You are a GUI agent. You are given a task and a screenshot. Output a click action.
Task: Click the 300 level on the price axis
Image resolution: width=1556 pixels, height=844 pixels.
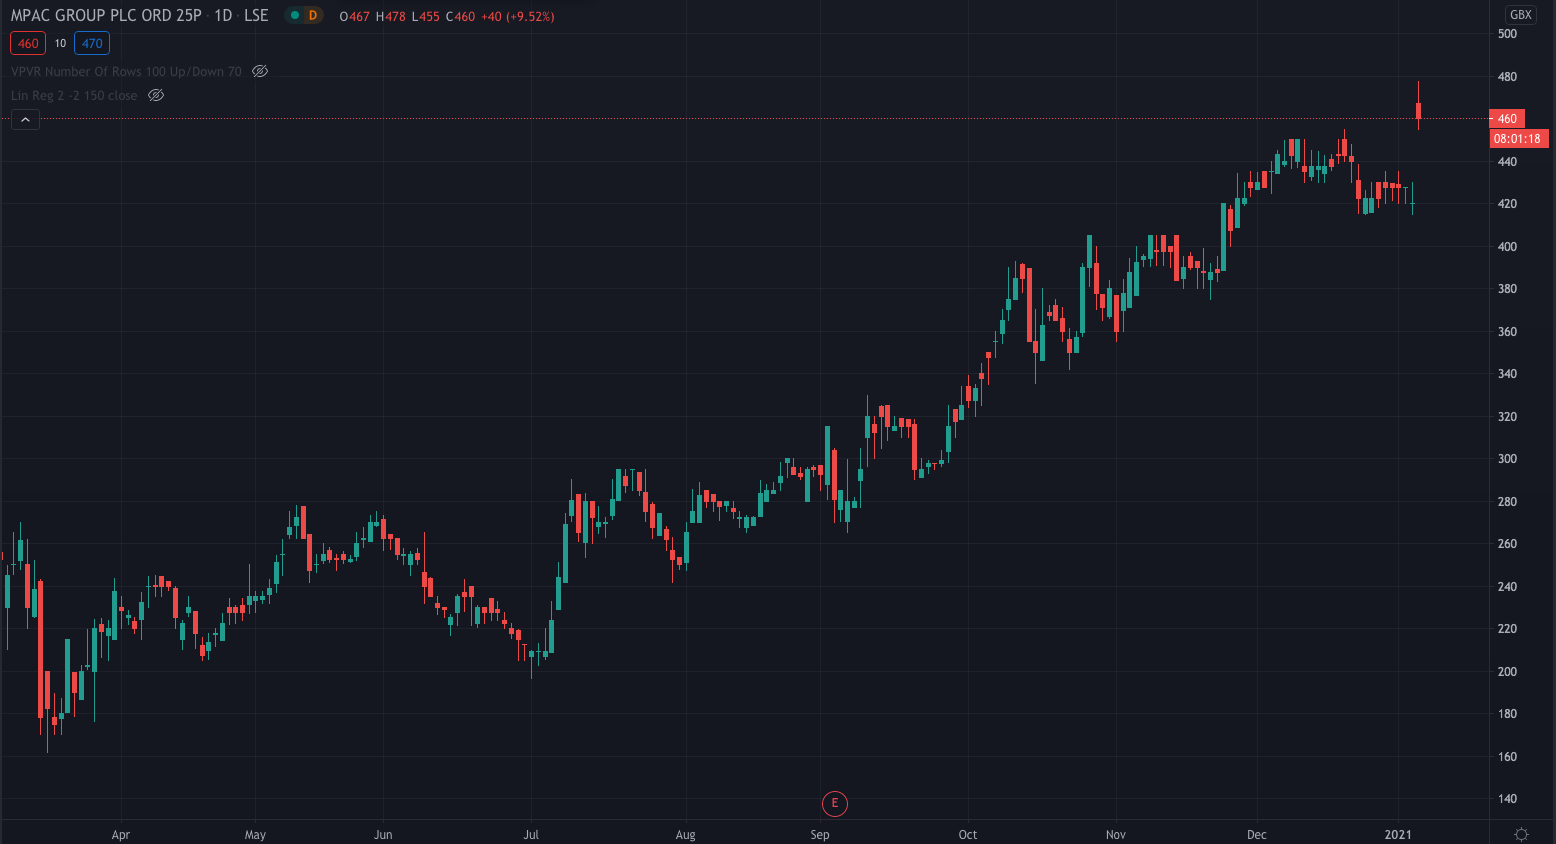pos(1507,458)
